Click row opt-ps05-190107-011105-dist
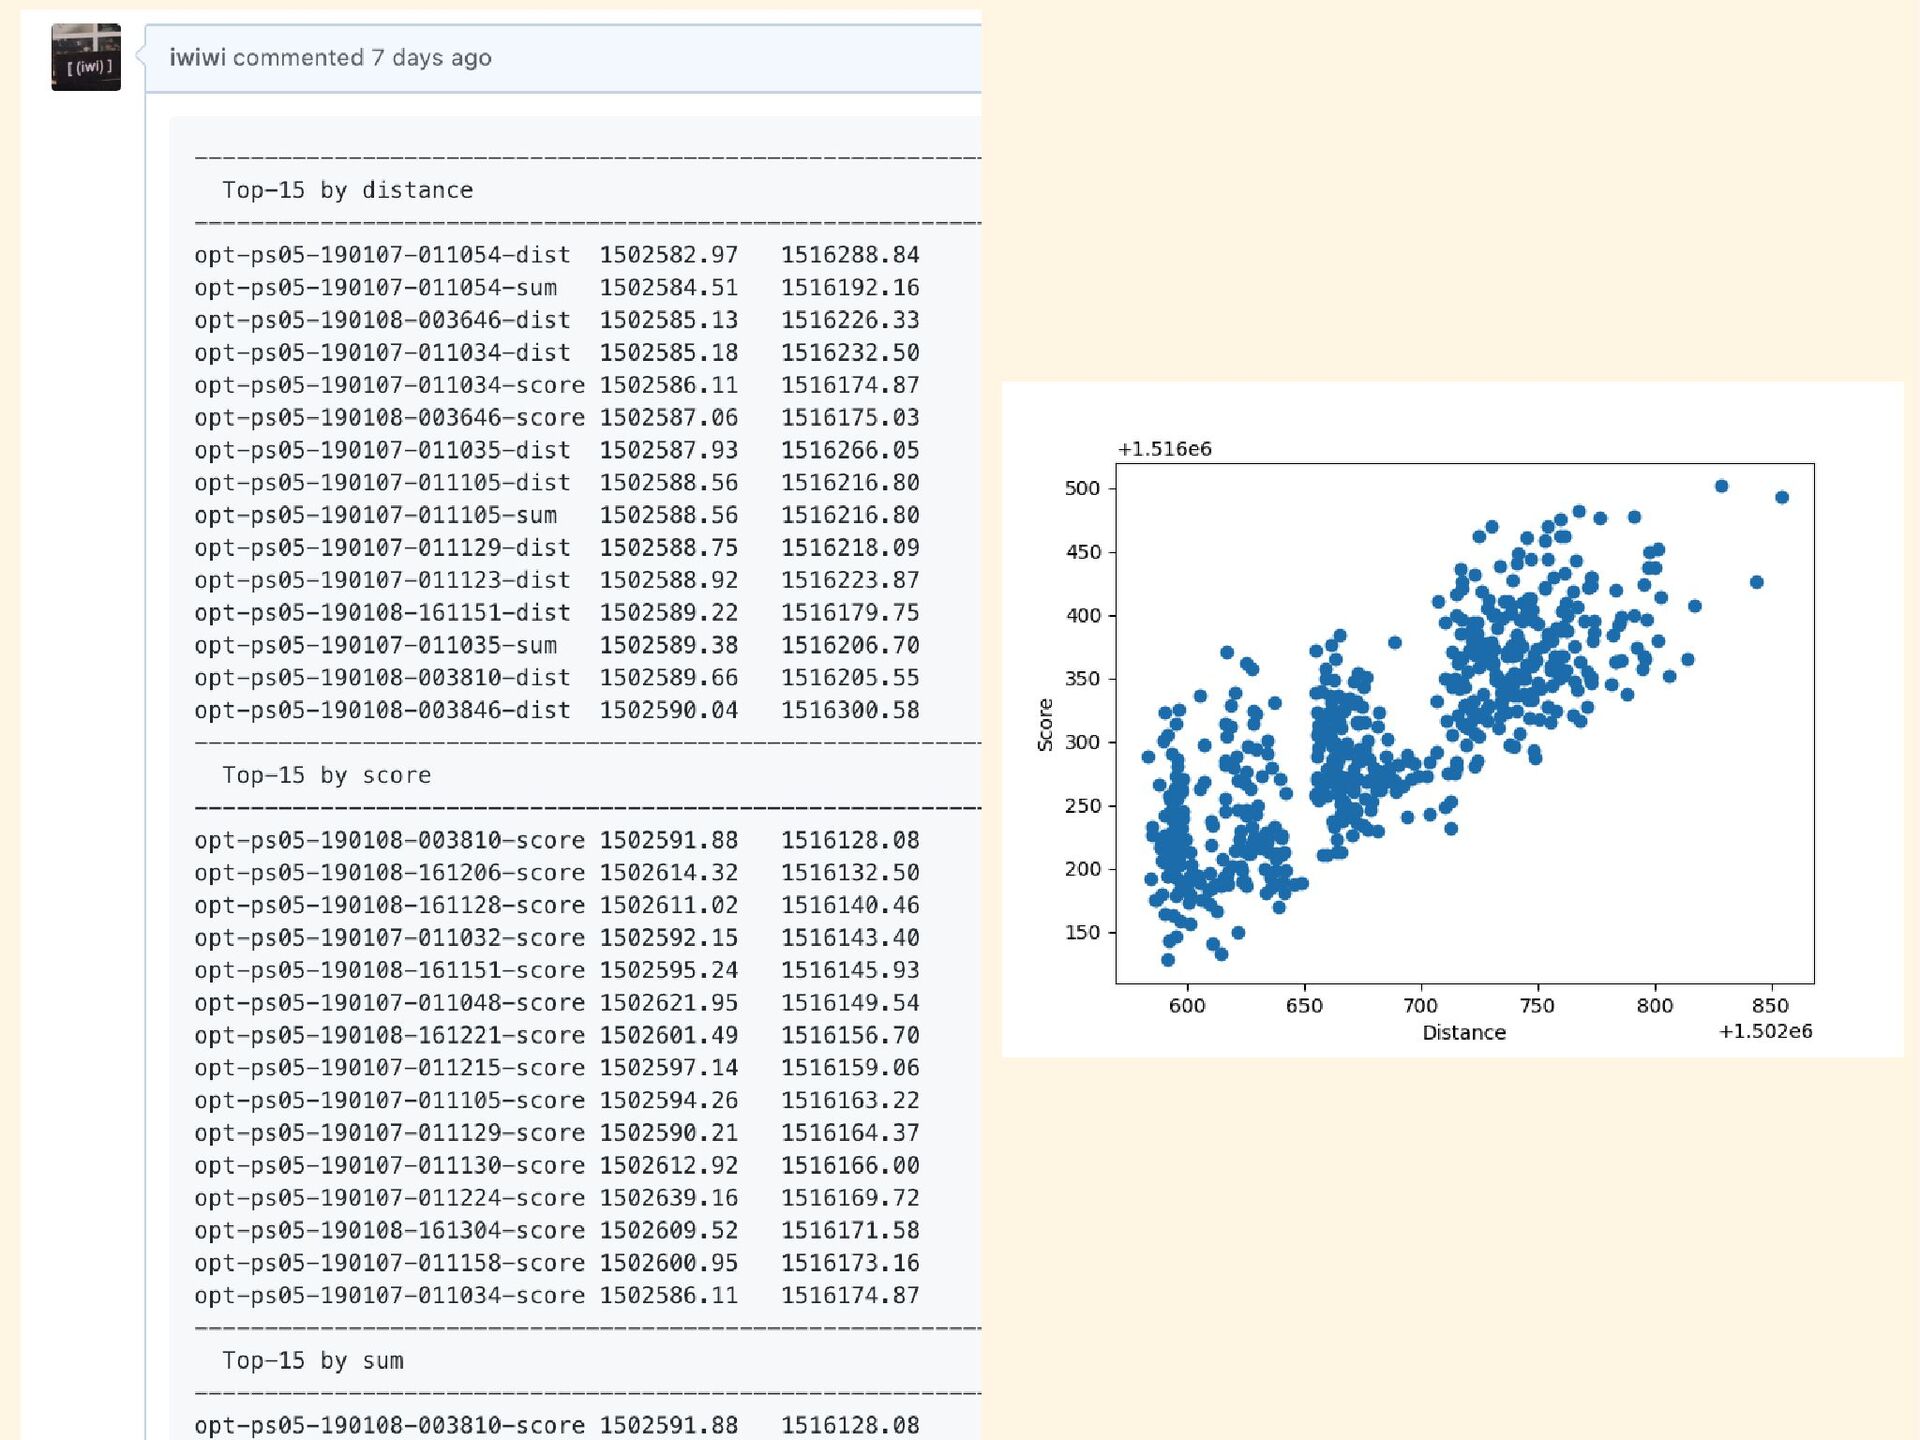Image resolution: width=1920 pixels, height=1440 pixels. click(557, 483)
